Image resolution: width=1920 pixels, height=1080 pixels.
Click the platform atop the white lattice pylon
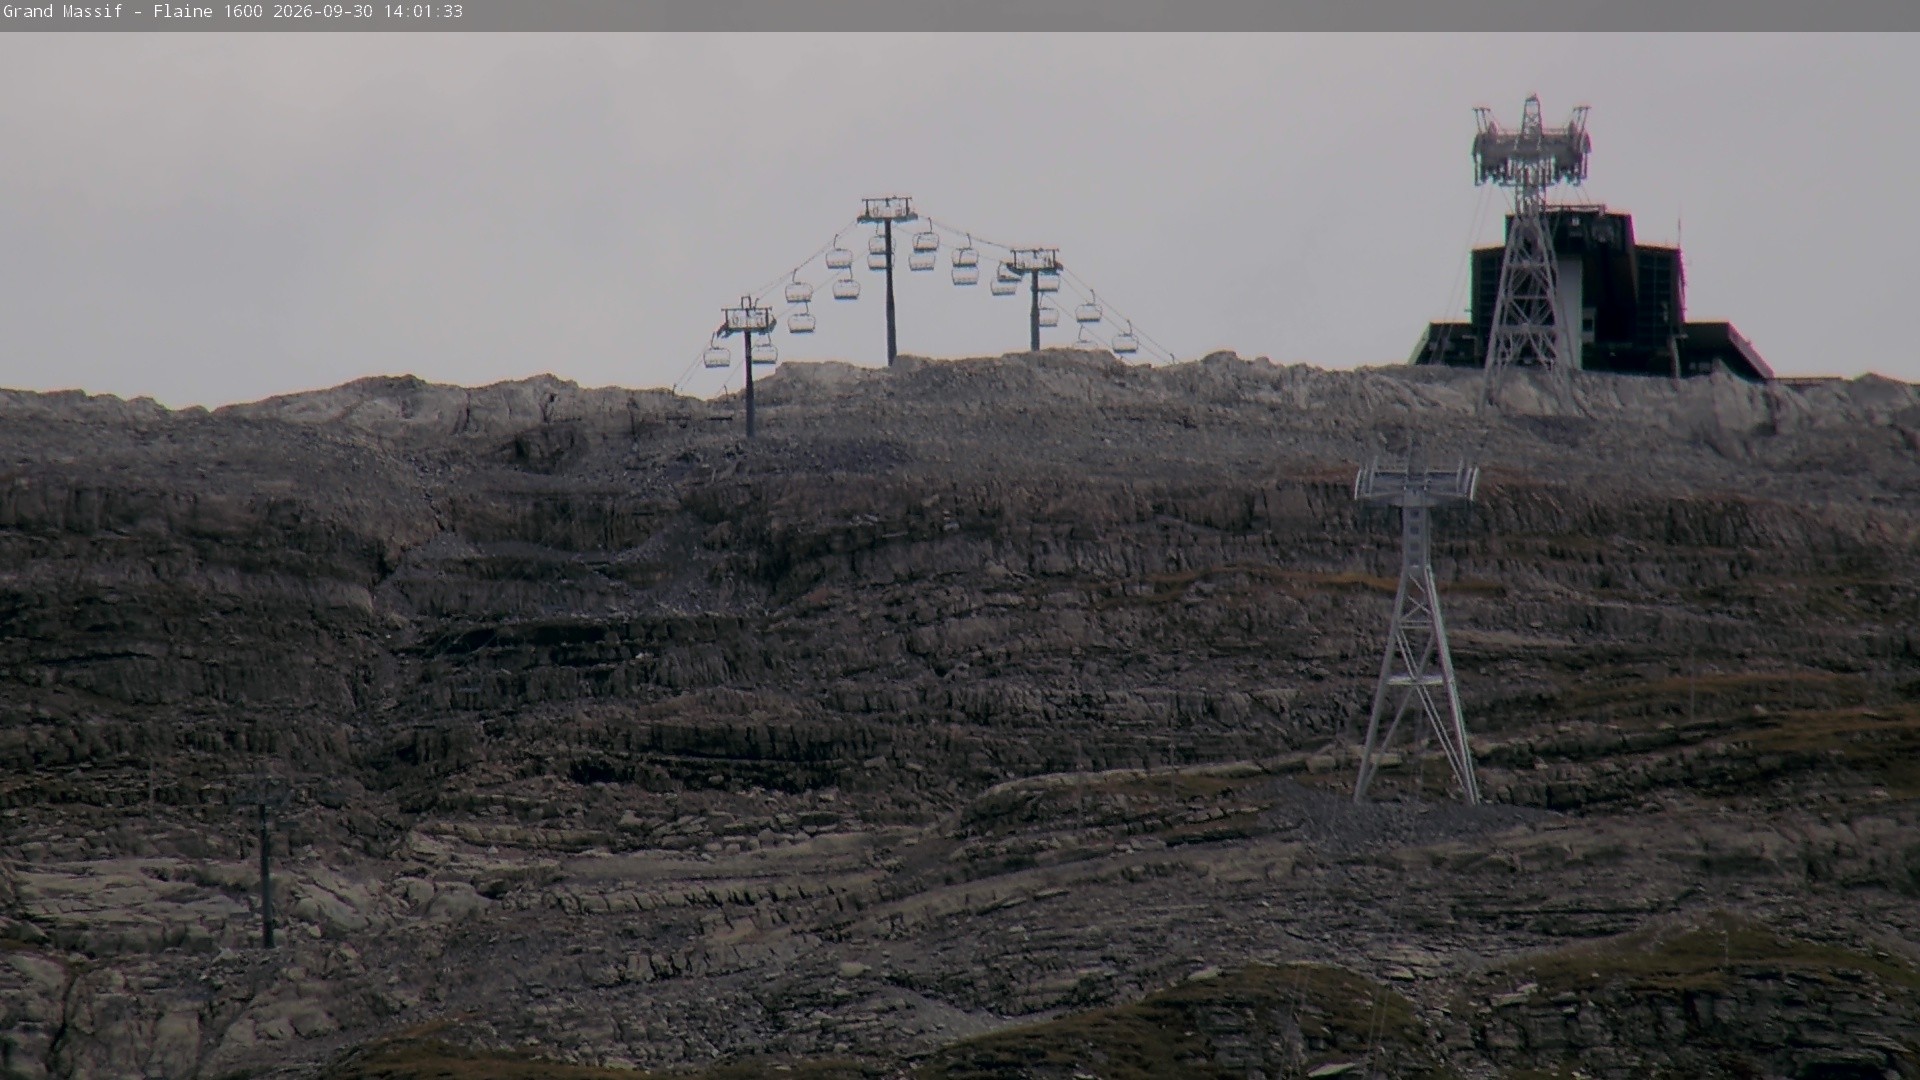[1415, 482]
